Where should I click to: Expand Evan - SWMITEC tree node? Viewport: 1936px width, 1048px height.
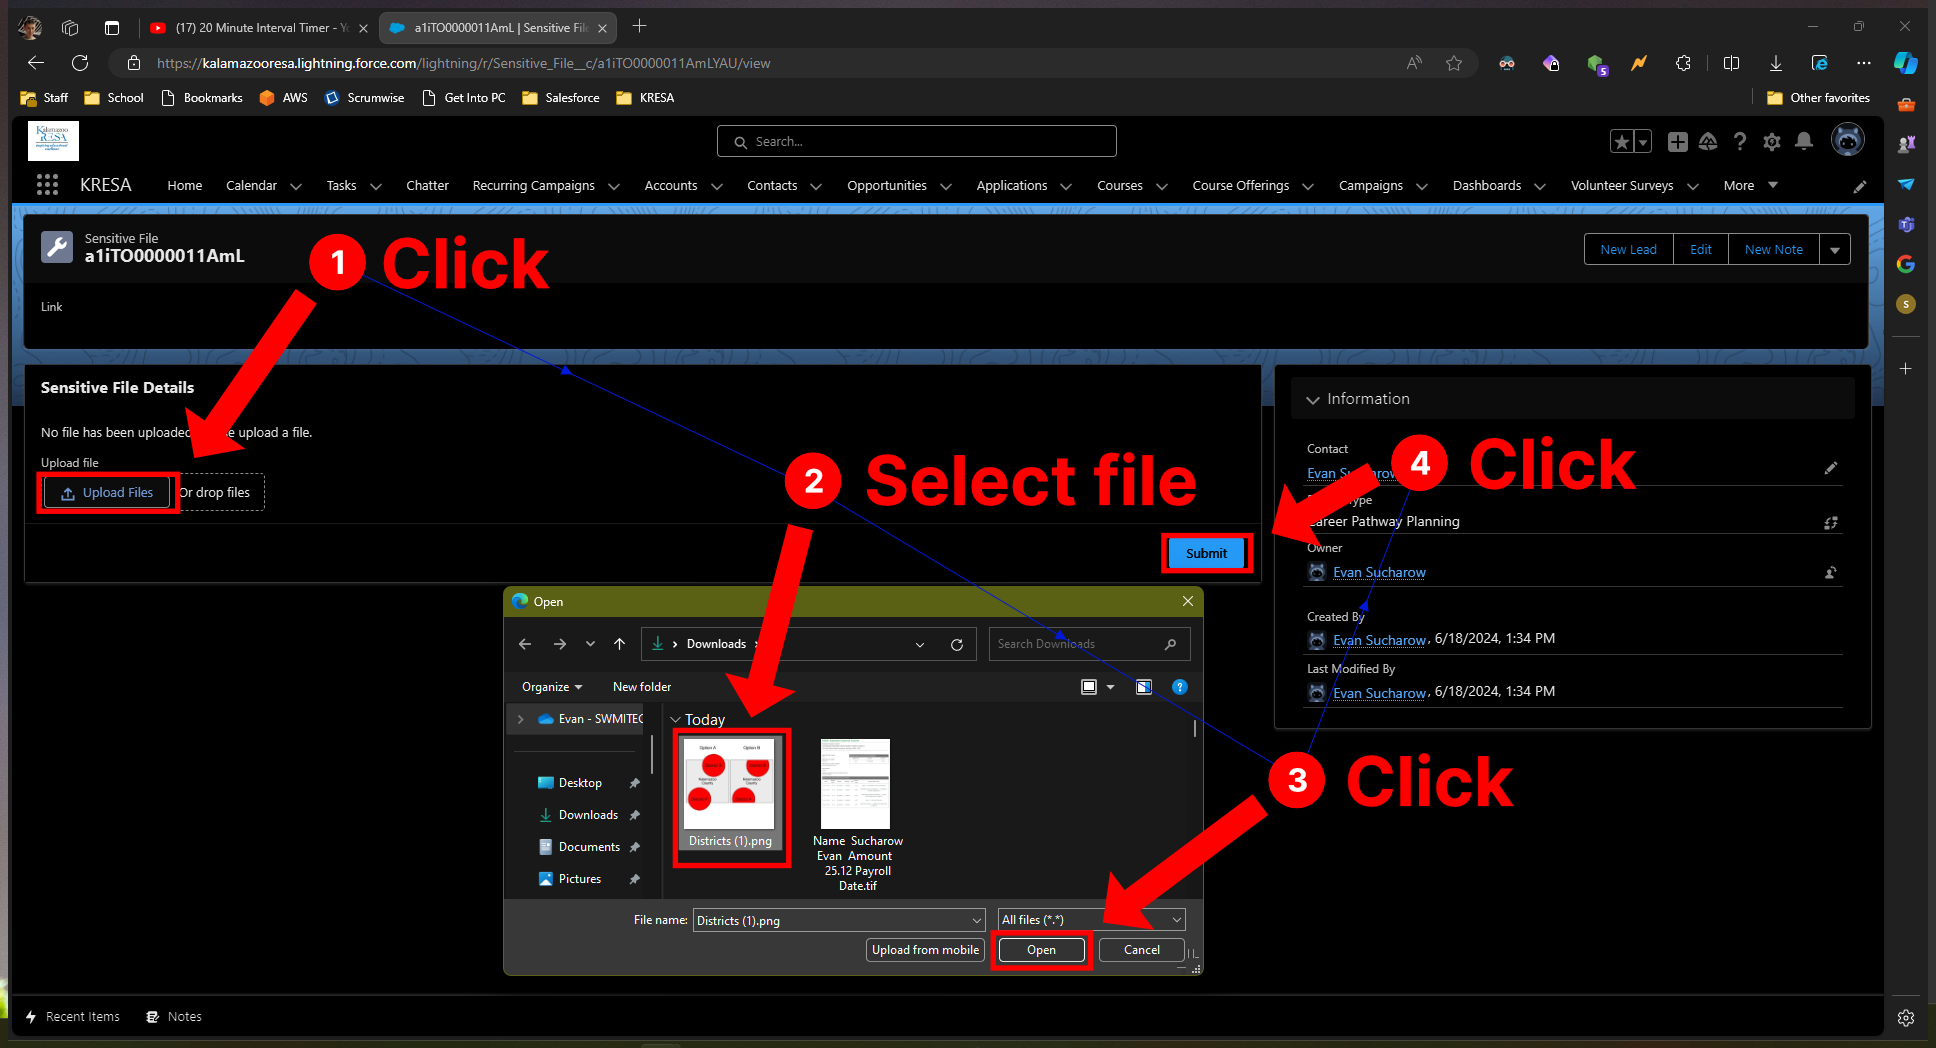point(520,719)
